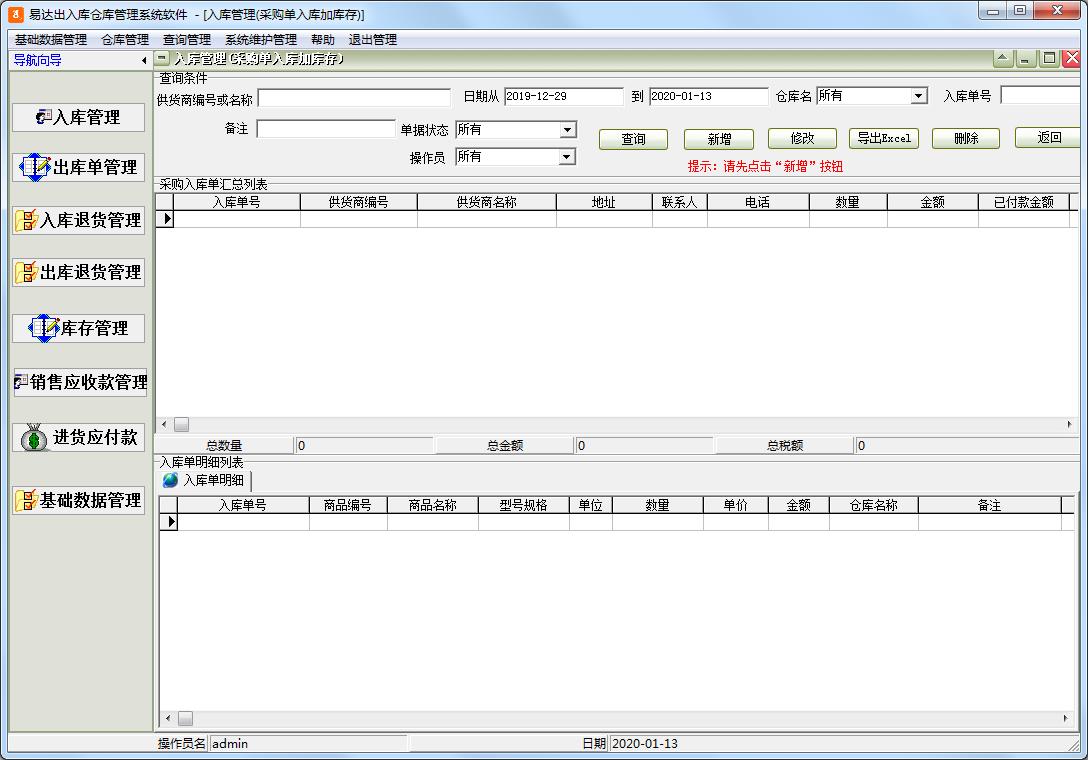
Task: Open the 系统维护管理 menu
Action: click(261, 40)
